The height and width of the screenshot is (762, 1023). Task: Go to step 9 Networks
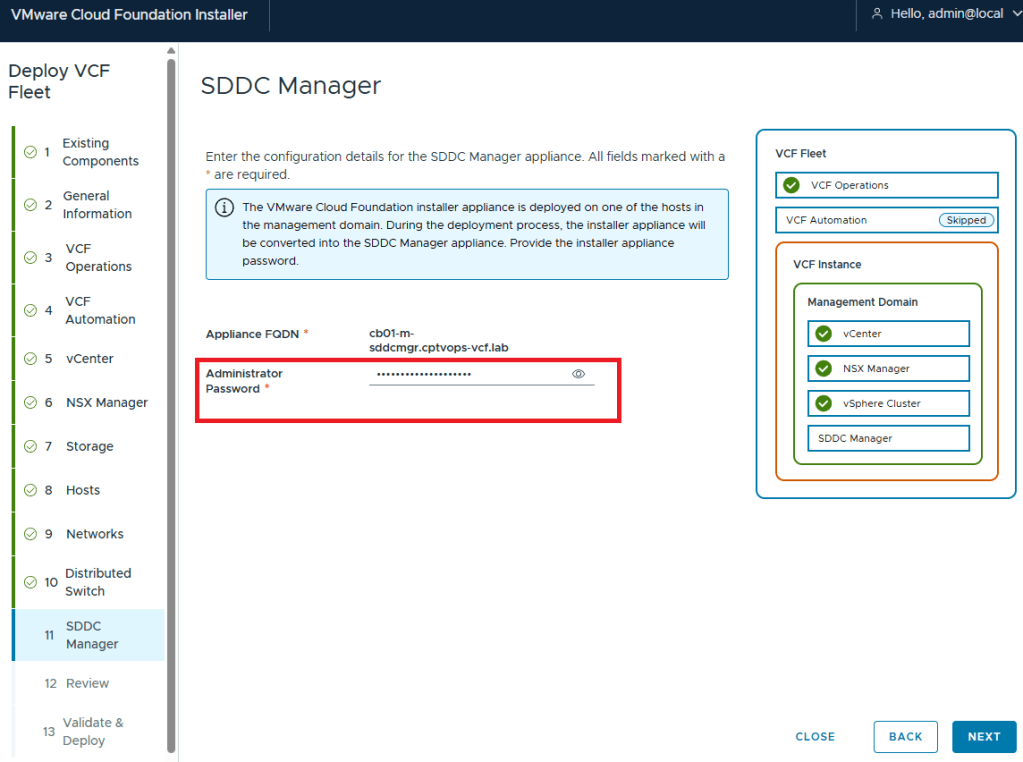click(x=94, y=534)
